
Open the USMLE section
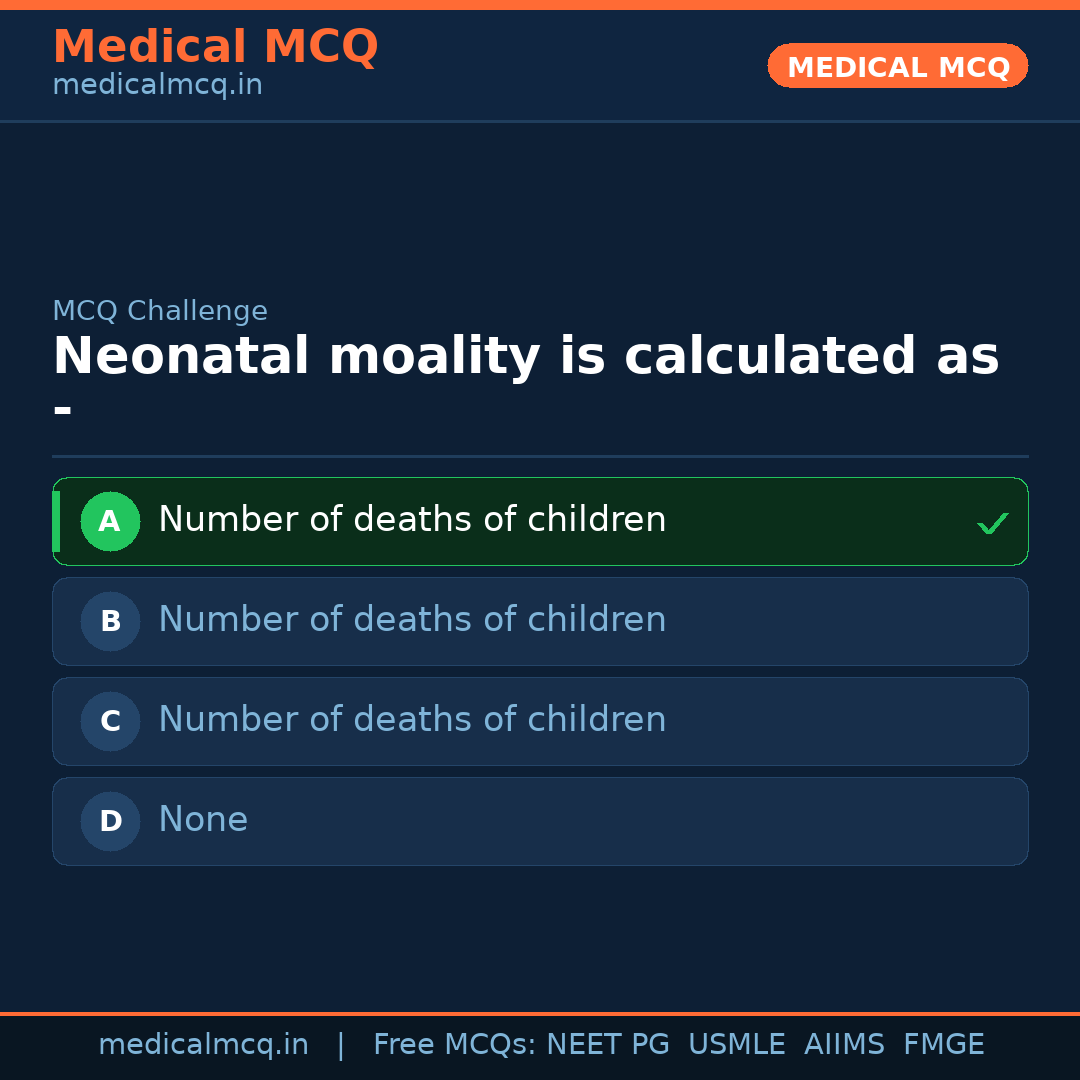(737, 1044)
